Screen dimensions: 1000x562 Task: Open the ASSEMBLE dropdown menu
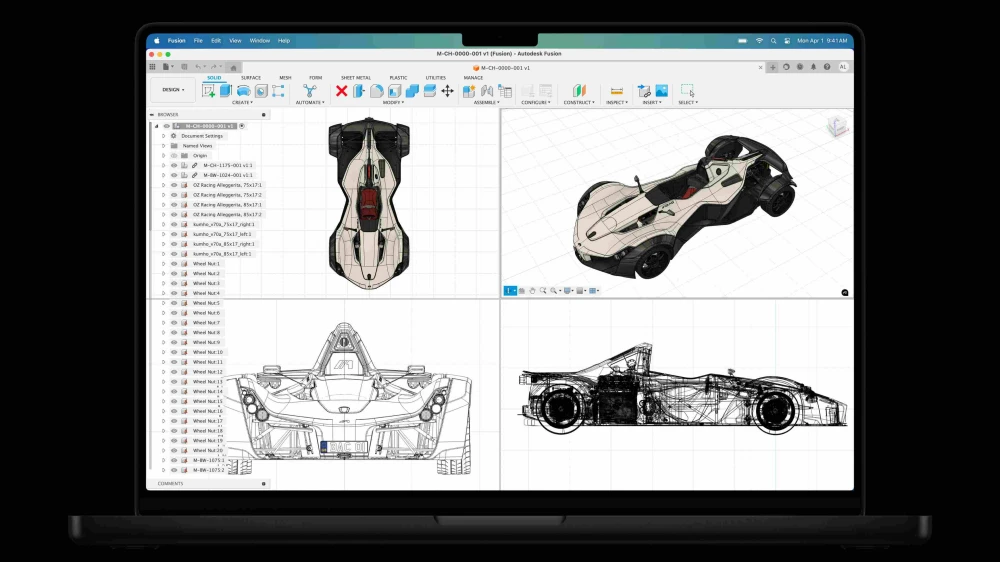click(x=487, y=102)
